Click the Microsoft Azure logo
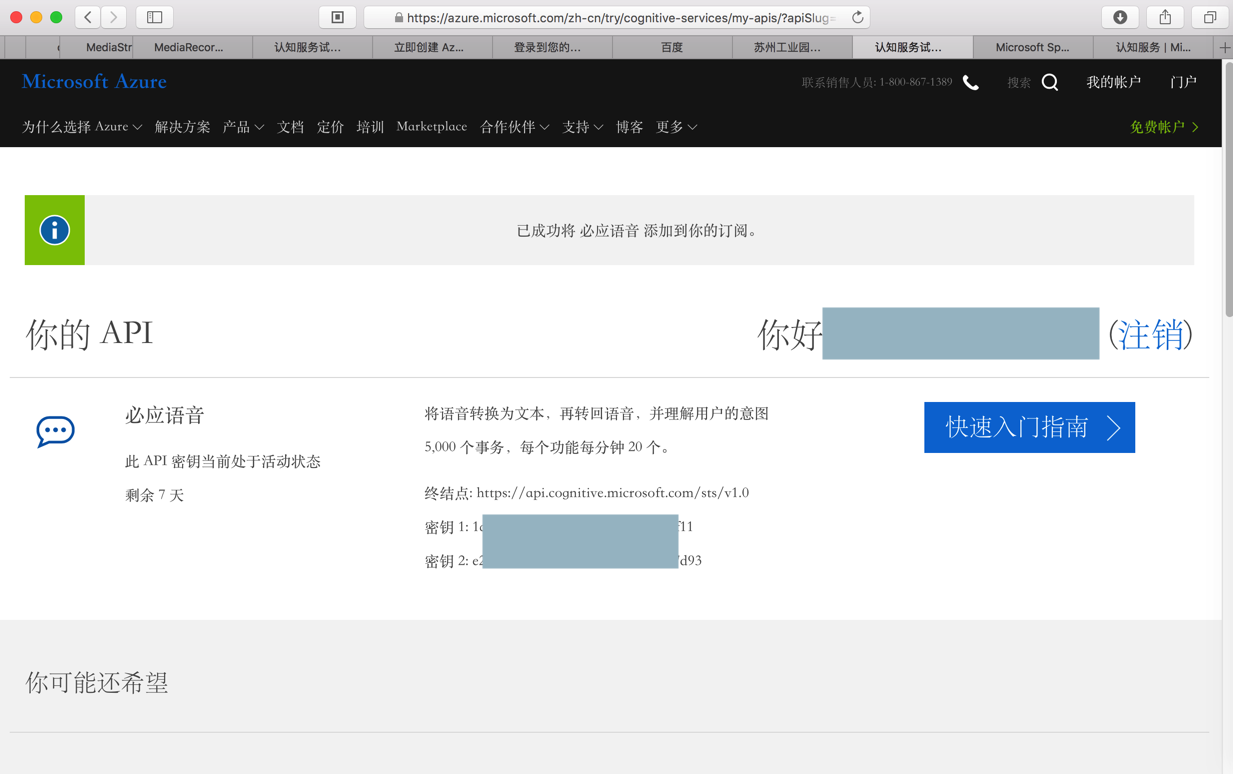 click(94, 82)
